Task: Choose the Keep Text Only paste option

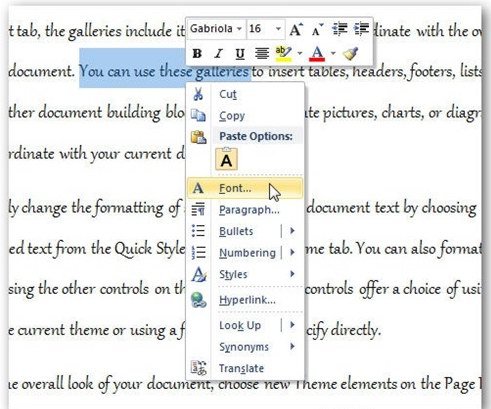Action: (226, 159)
